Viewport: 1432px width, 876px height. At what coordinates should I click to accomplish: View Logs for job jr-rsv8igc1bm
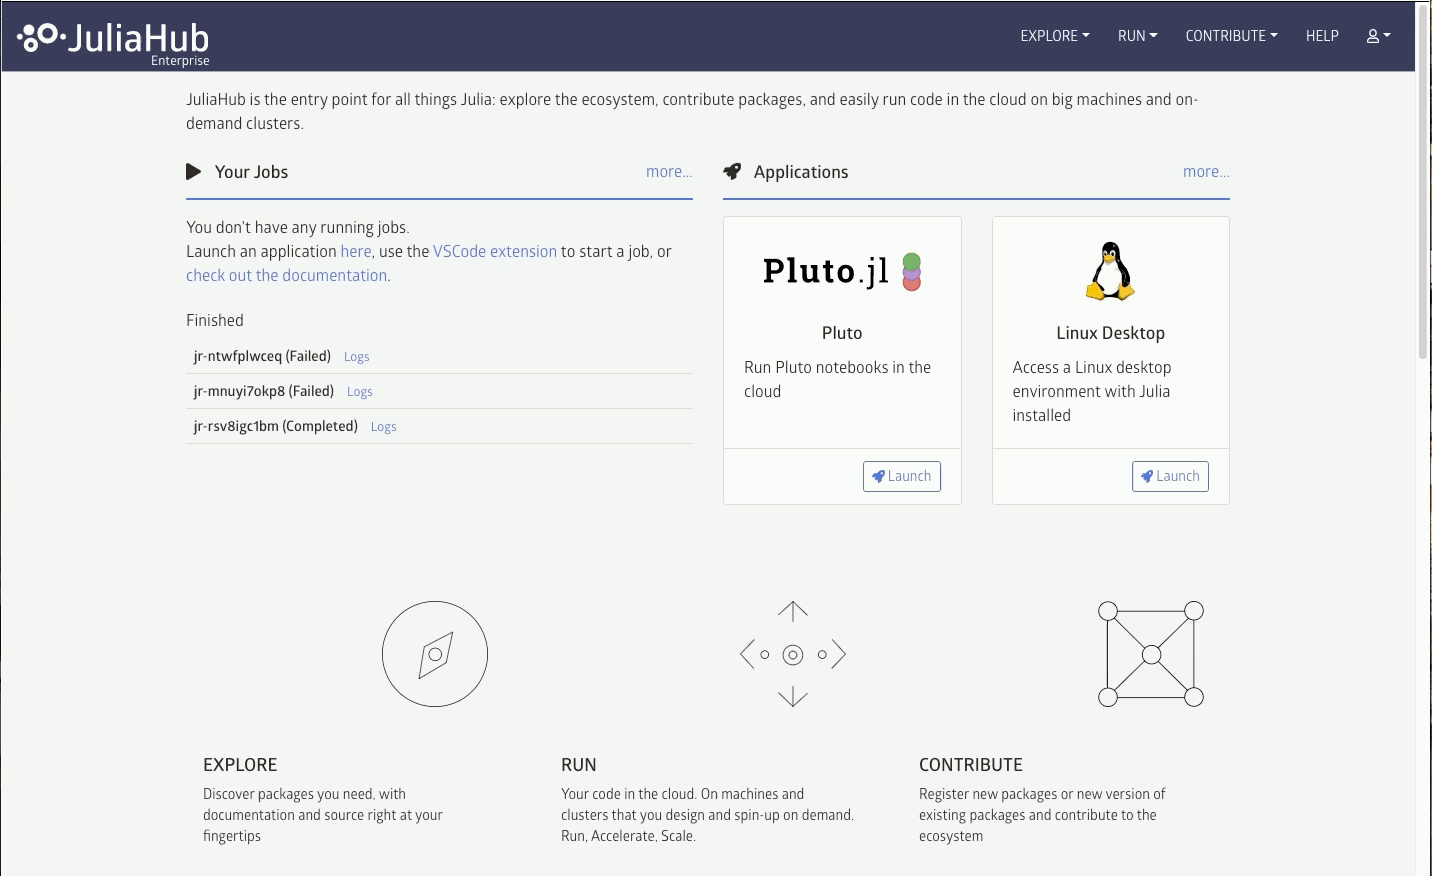383,427
